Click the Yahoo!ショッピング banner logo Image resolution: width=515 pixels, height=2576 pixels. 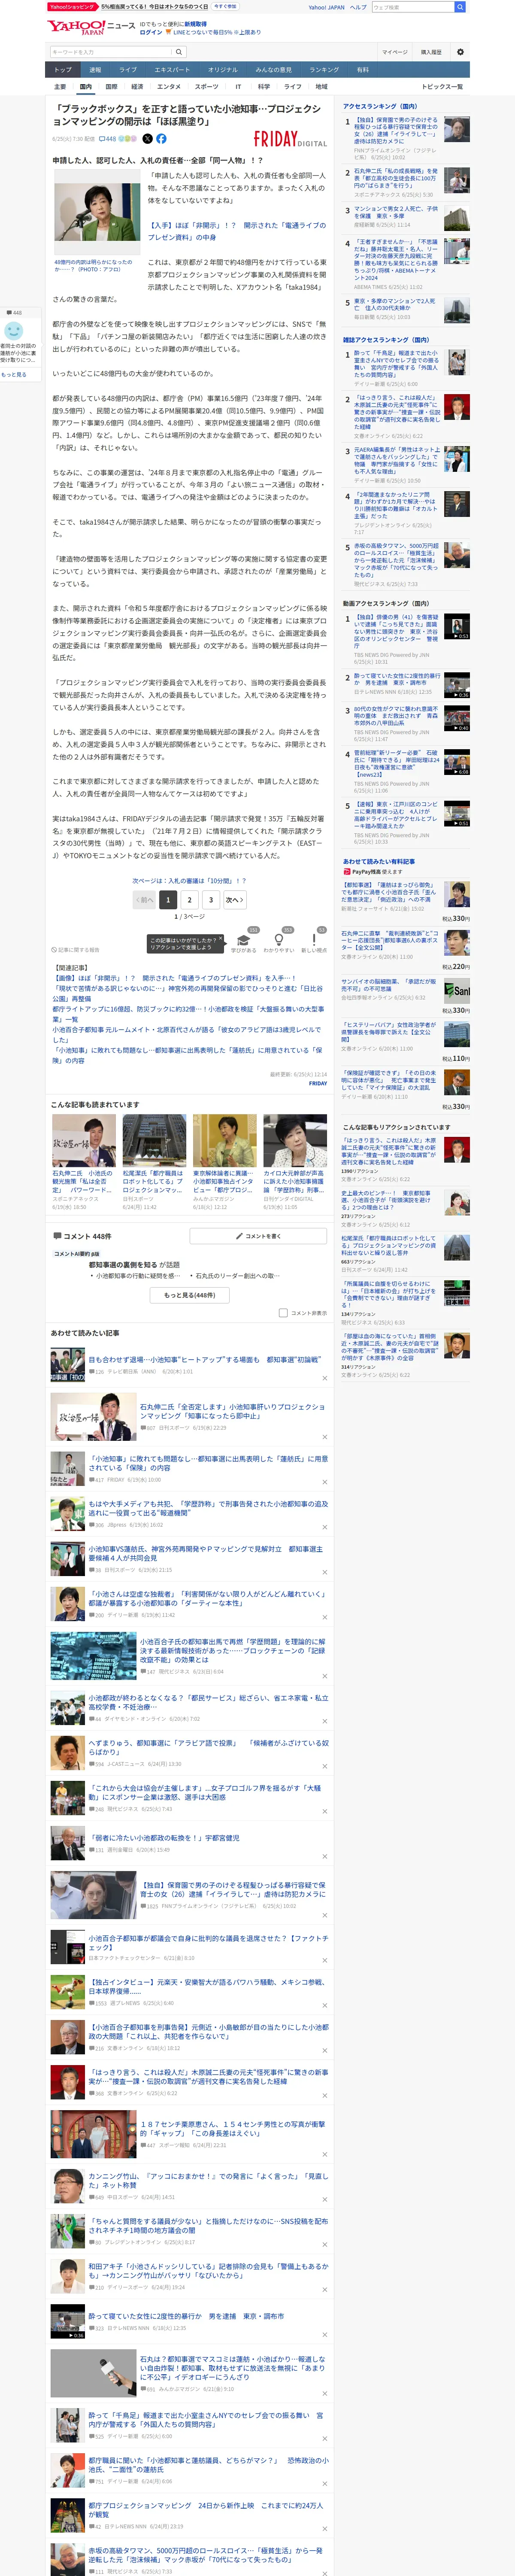[x=72, y=7]
